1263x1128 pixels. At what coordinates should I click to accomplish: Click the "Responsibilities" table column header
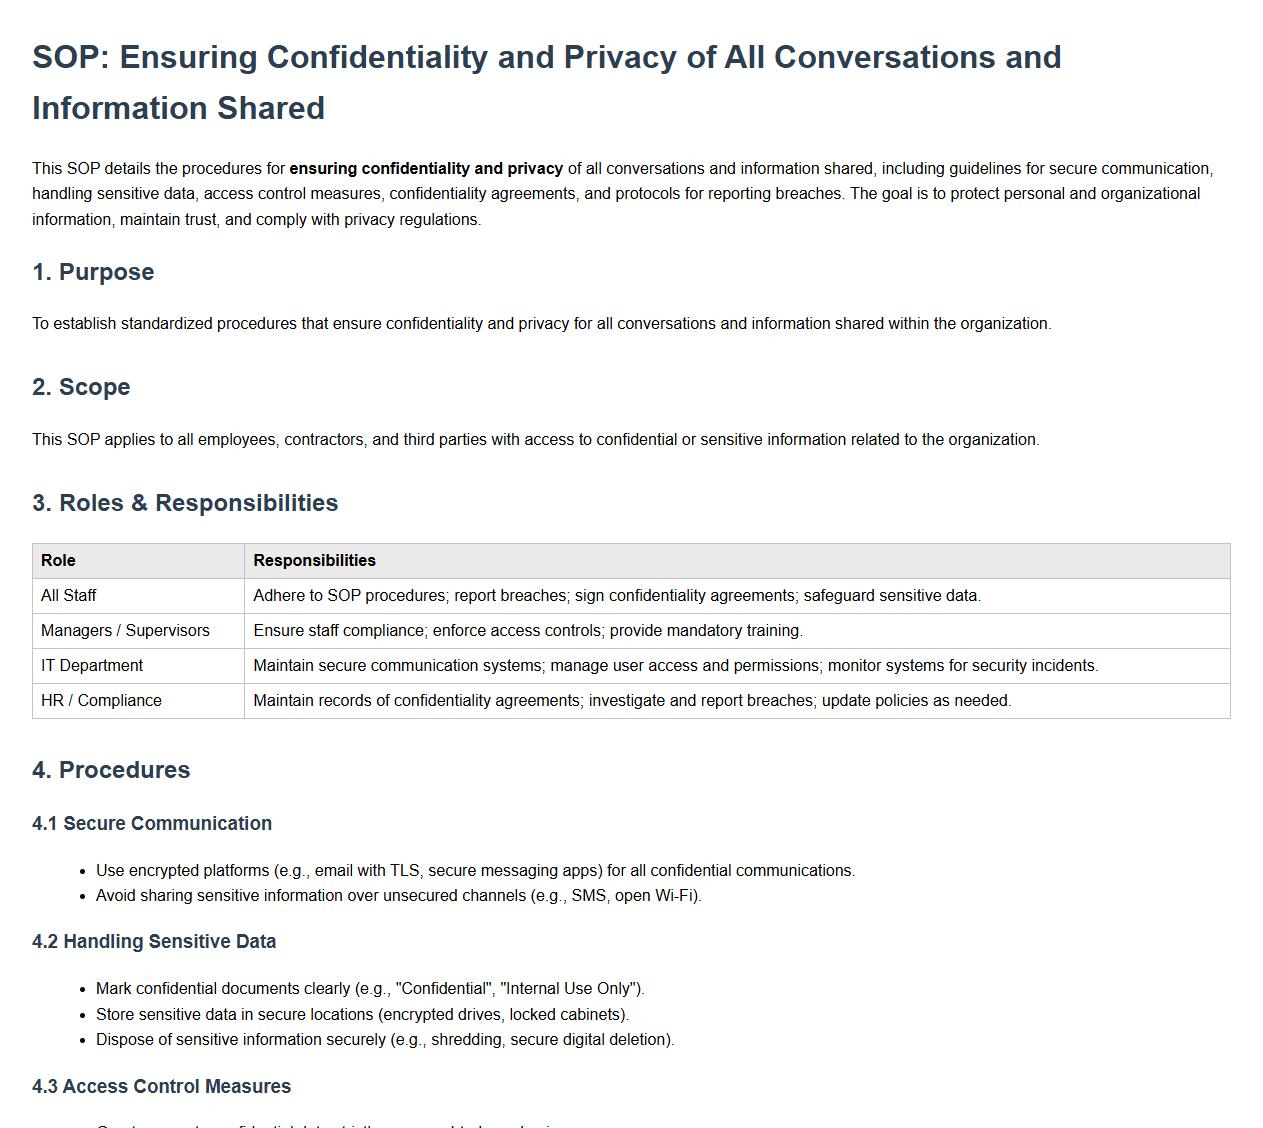(314, 561)
